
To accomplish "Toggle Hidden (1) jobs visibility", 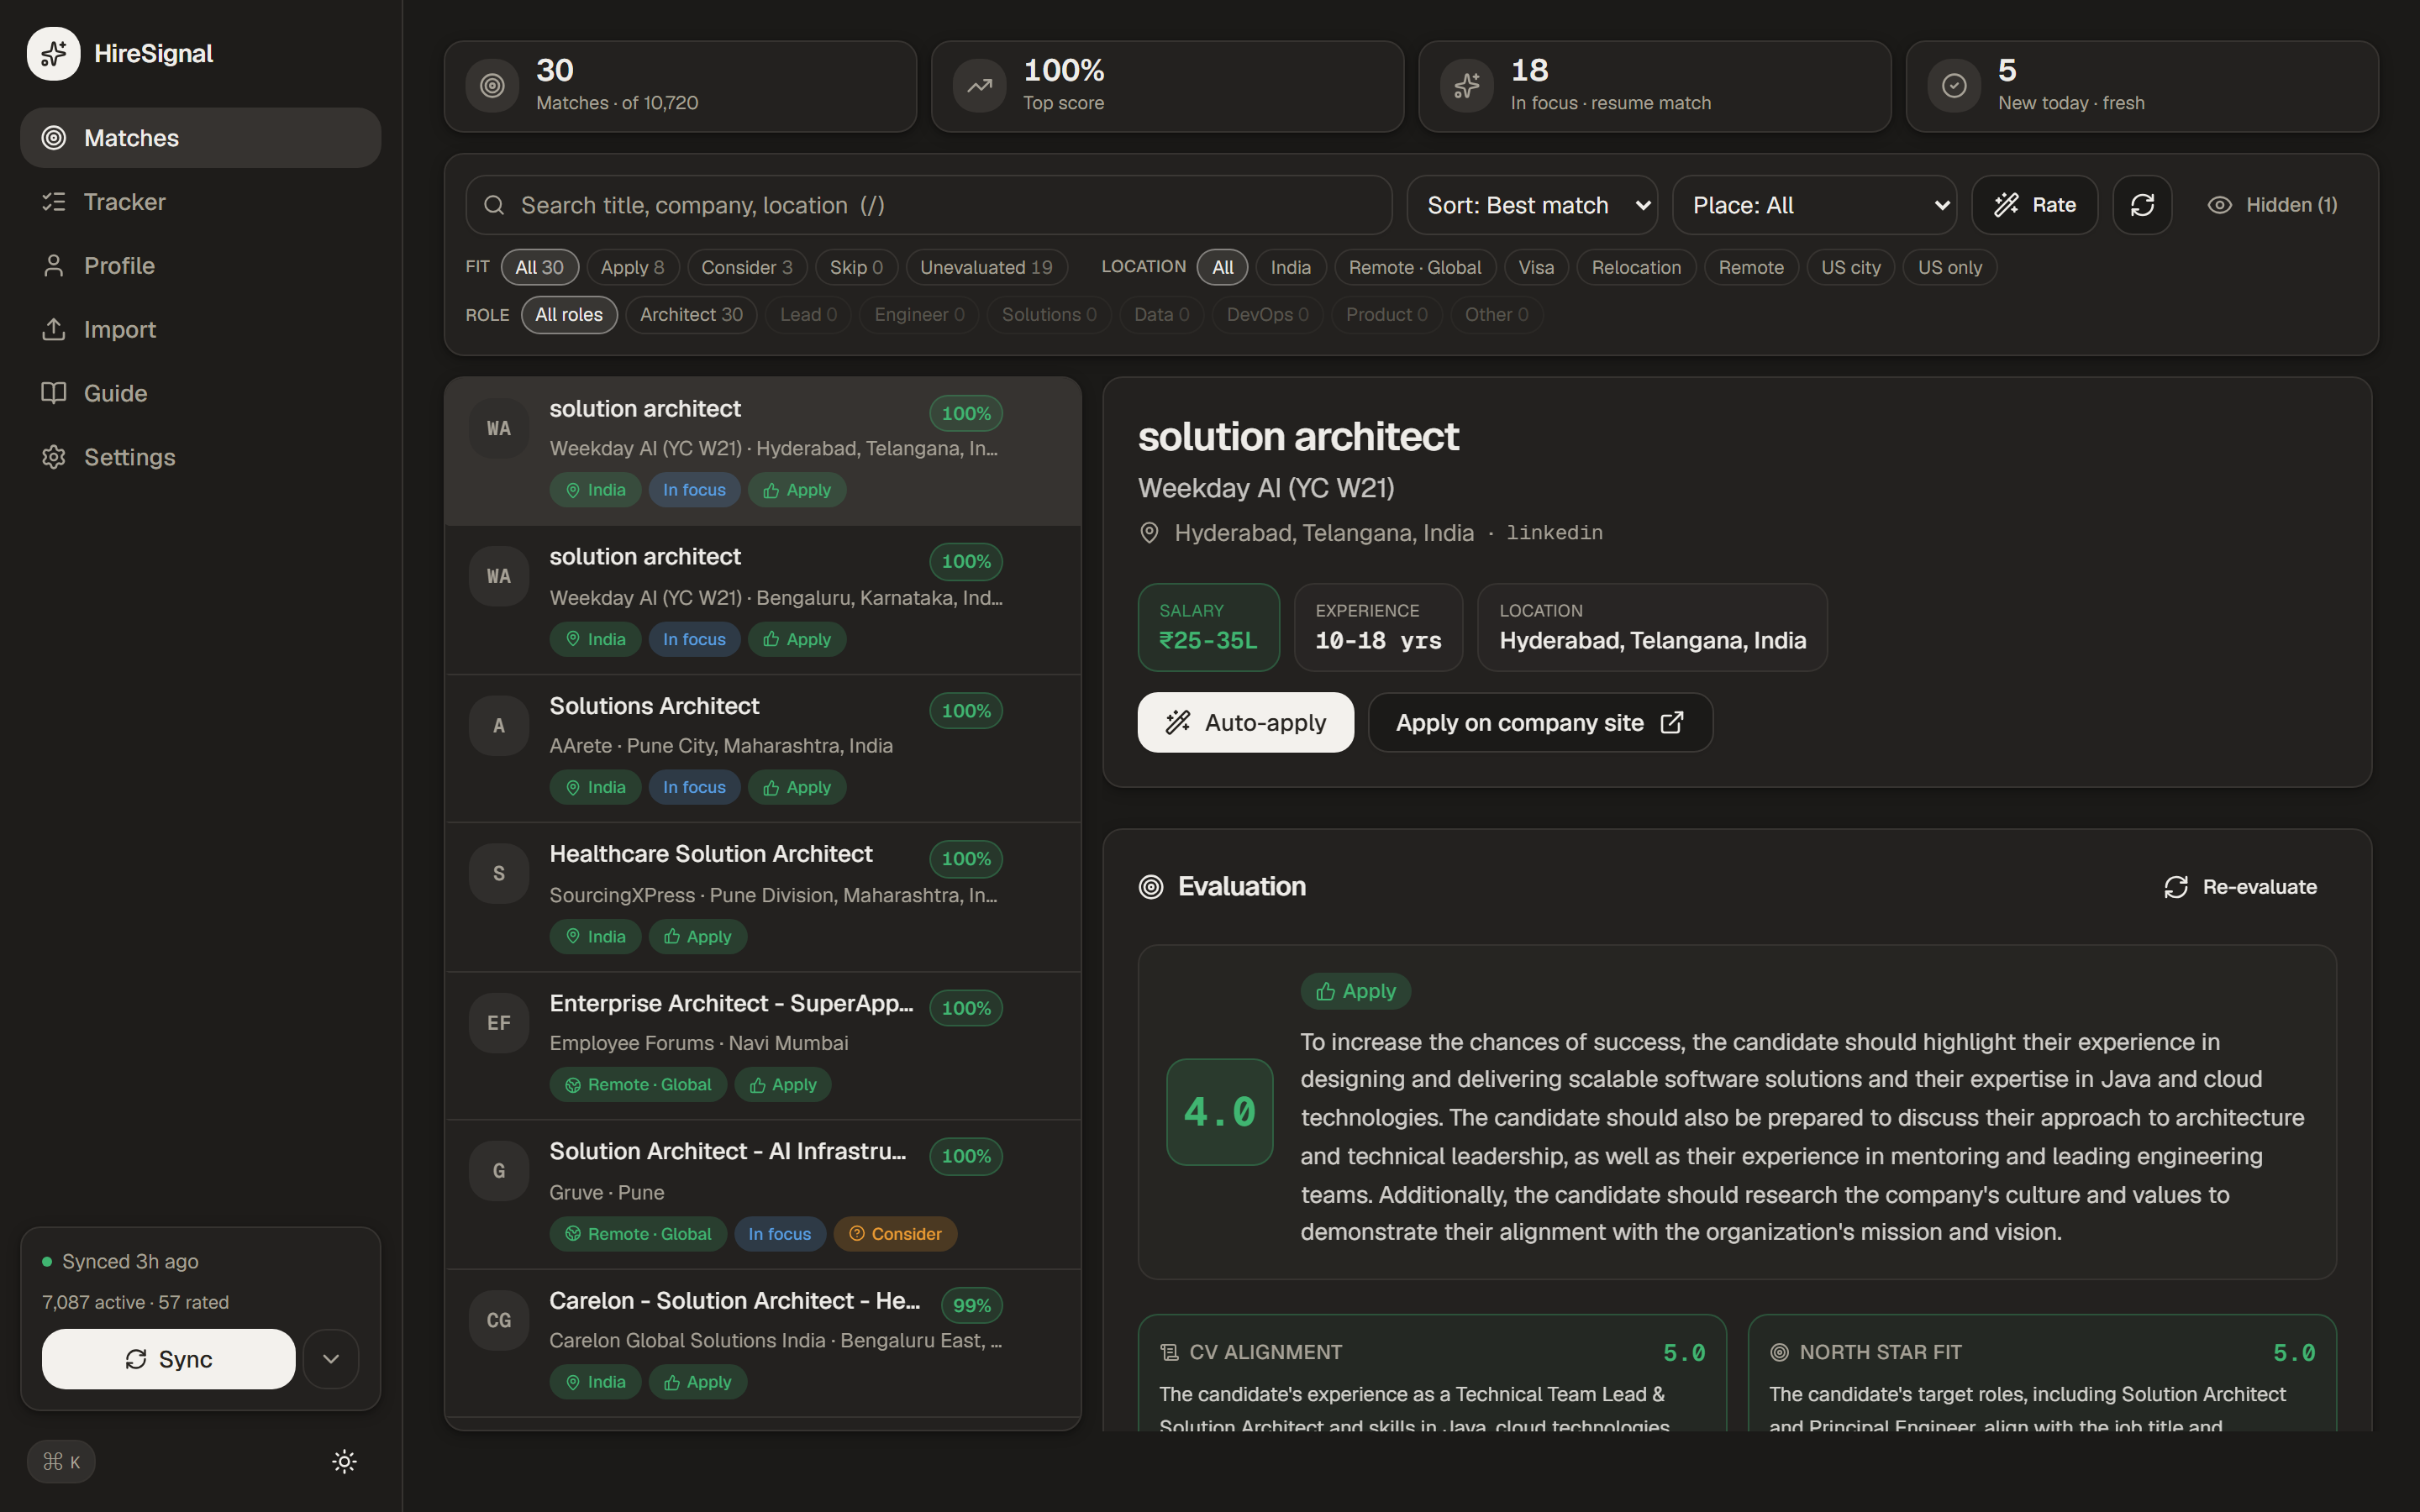I will pyautogui.click(x=2272, y=205).
